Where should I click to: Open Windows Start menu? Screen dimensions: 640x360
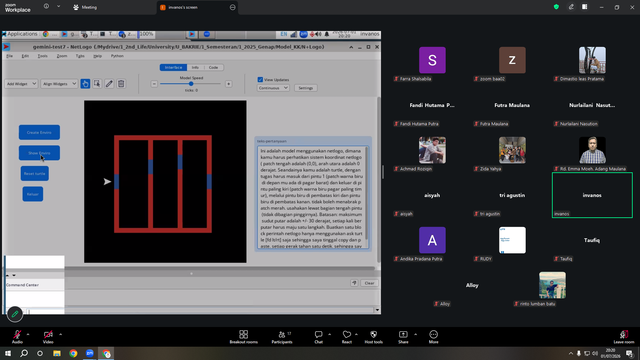tap(8, 353)
